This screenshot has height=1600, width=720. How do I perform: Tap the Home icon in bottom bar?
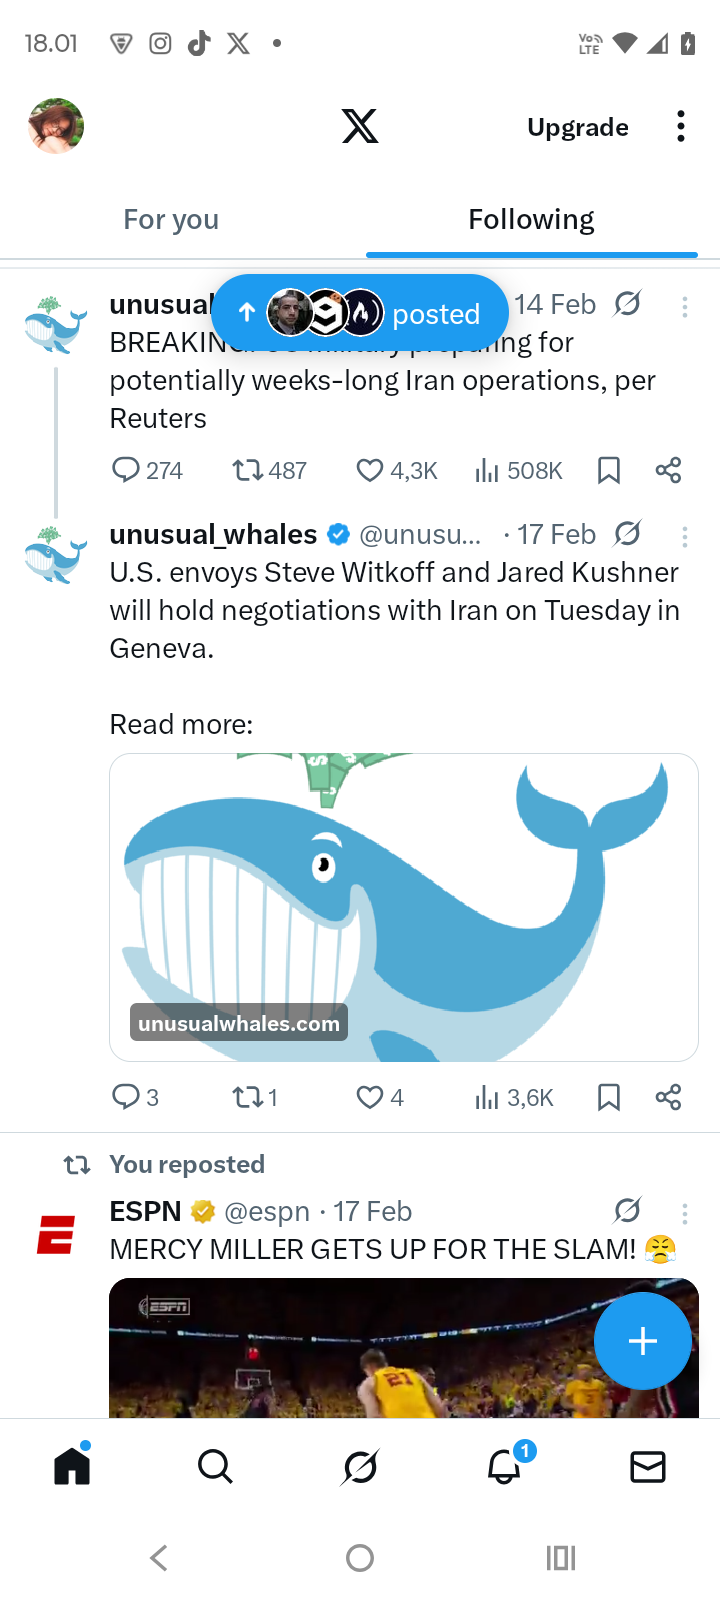tap(72, 1467)
